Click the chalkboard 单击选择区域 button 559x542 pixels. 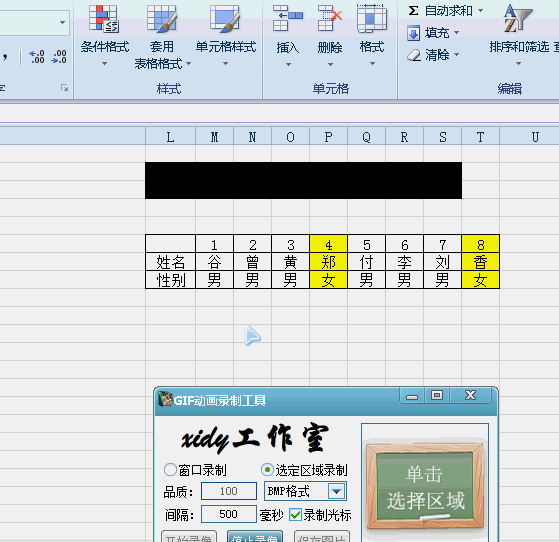pos(425,487)
